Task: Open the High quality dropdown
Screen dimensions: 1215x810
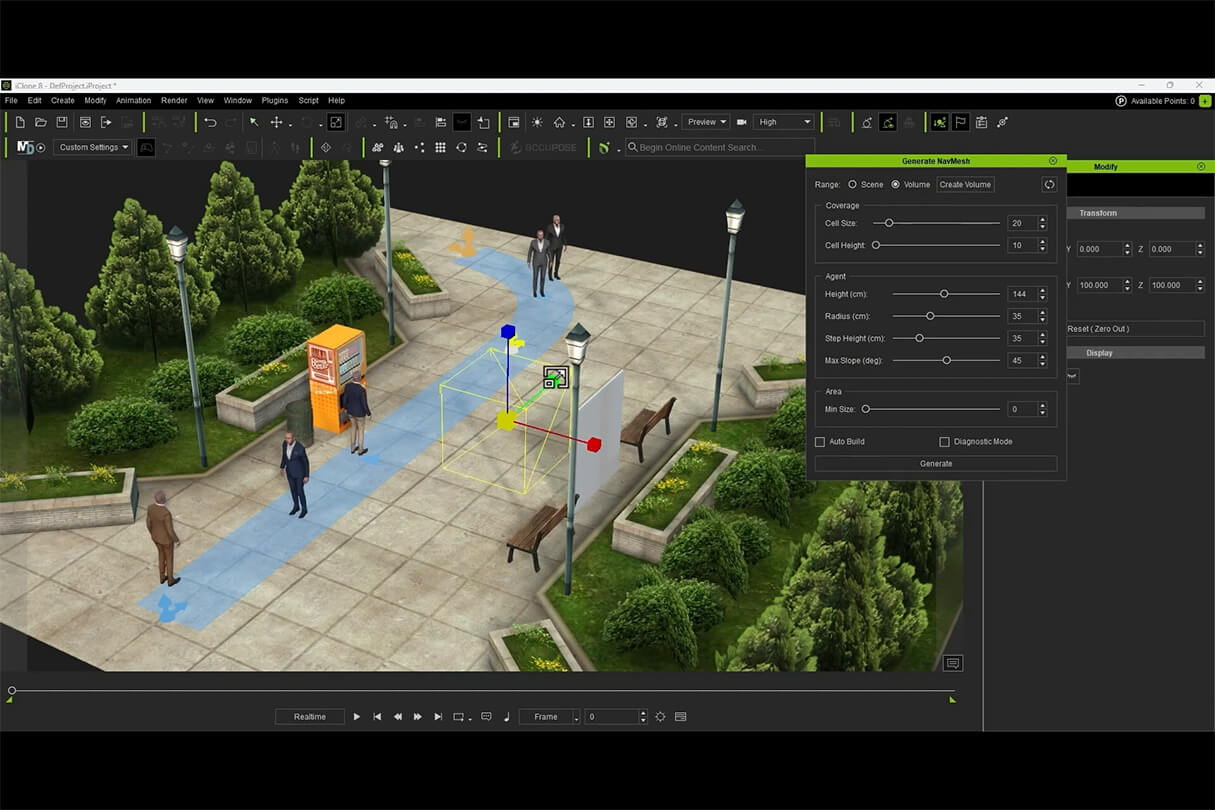Action: click(x=784, y=122)
